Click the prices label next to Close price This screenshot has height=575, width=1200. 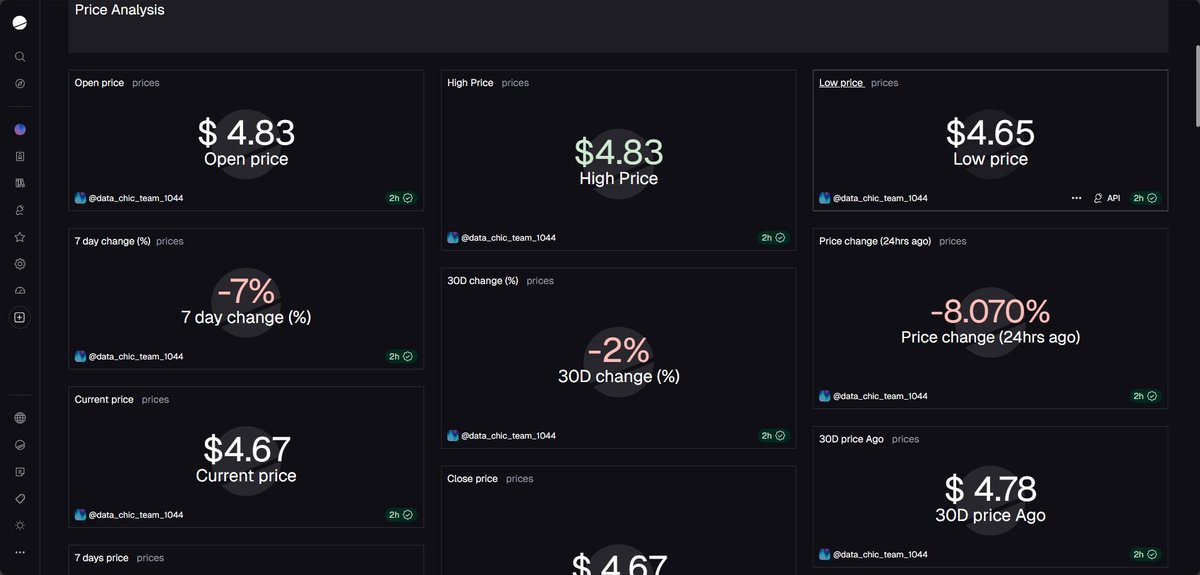pos(520,479)
